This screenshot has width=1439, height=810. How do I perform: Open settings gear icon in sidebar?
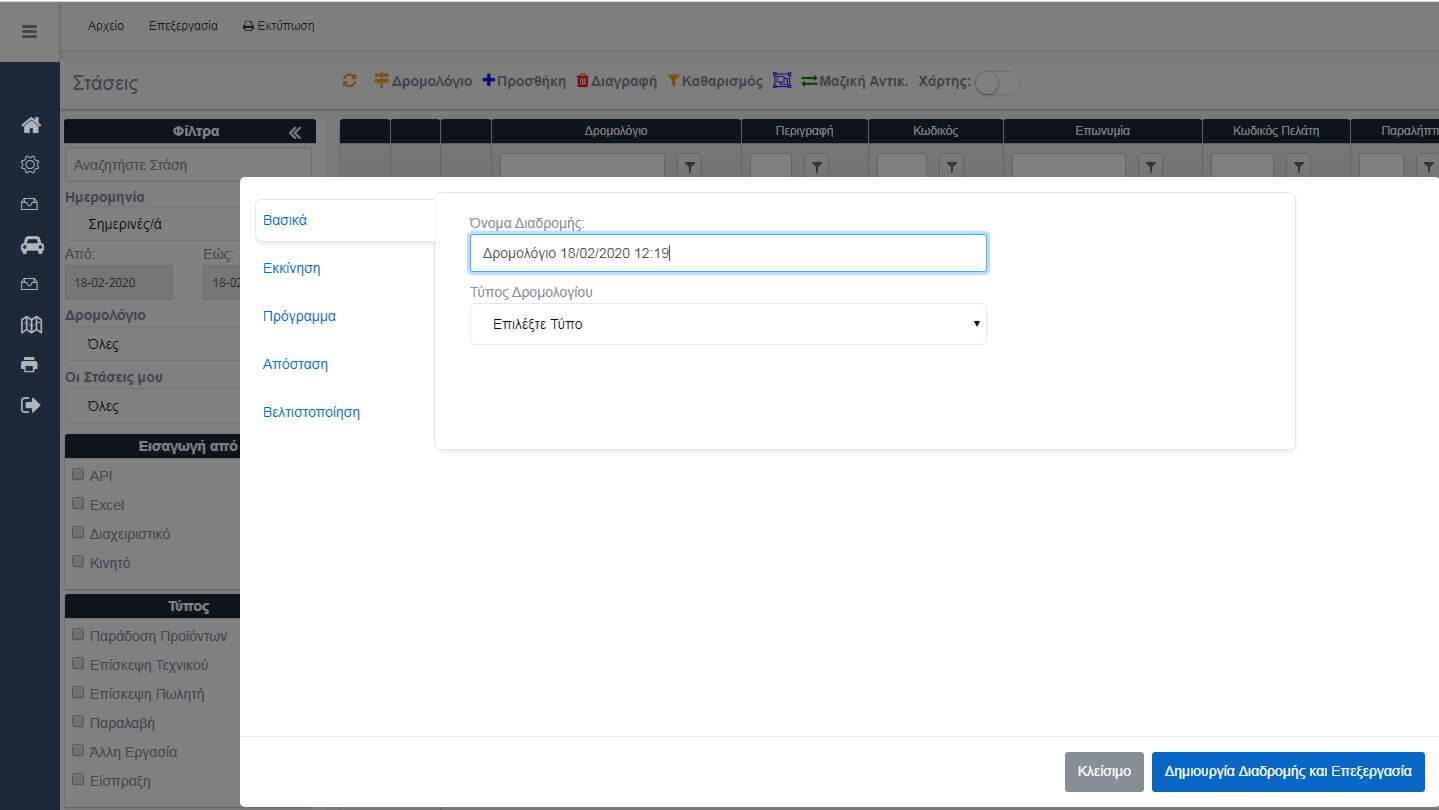click(x=30, y=165)
